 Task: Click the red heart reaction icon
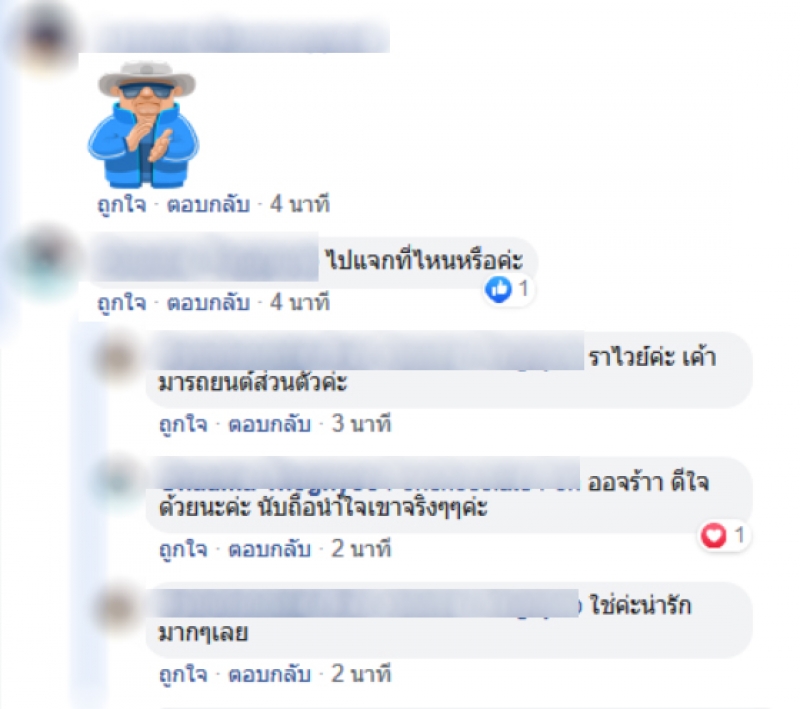pos(713,536)
